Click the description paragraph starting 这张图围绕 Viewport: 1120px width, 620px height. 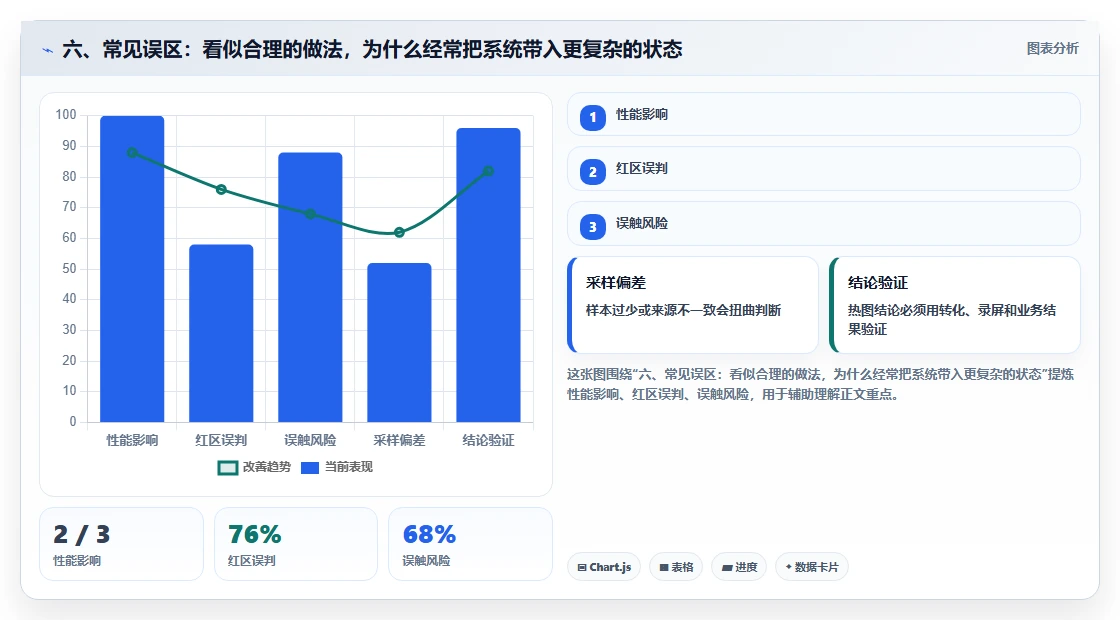point(821,384)
